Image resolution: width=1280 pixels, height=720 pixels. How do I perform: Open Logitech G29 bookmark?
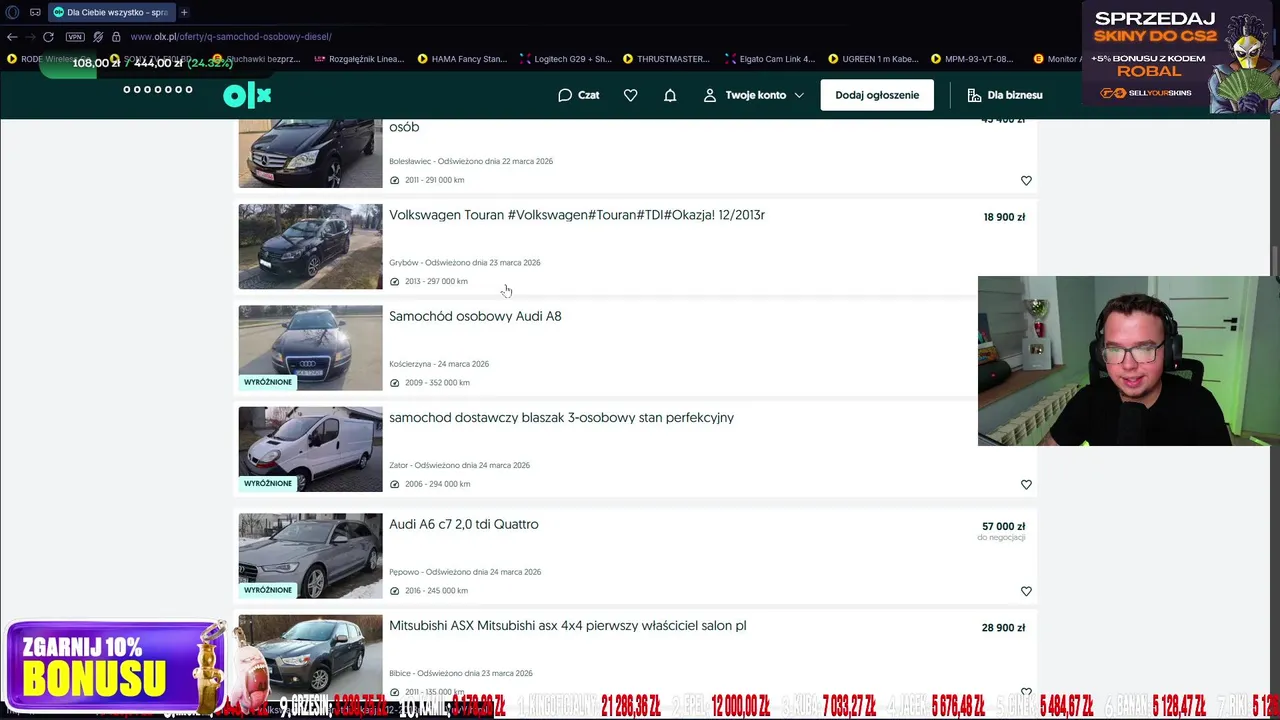click(x=566, y=59)
